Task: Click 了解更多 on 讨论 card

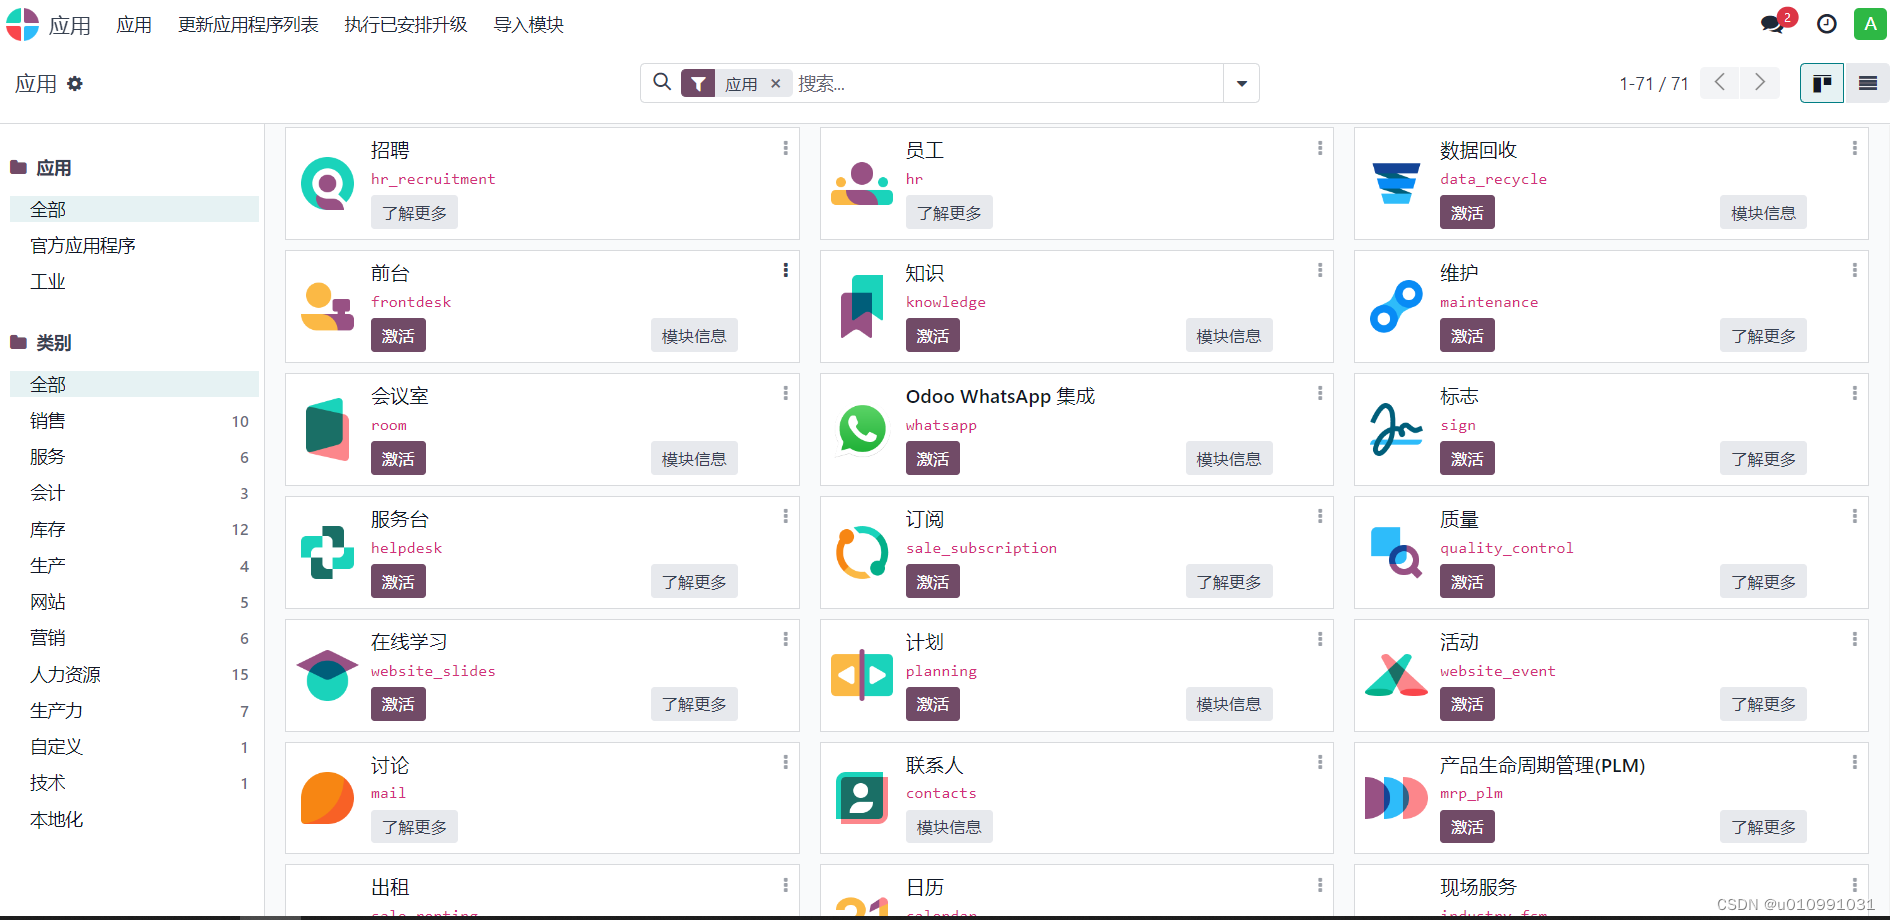Action: pos(414,826)
